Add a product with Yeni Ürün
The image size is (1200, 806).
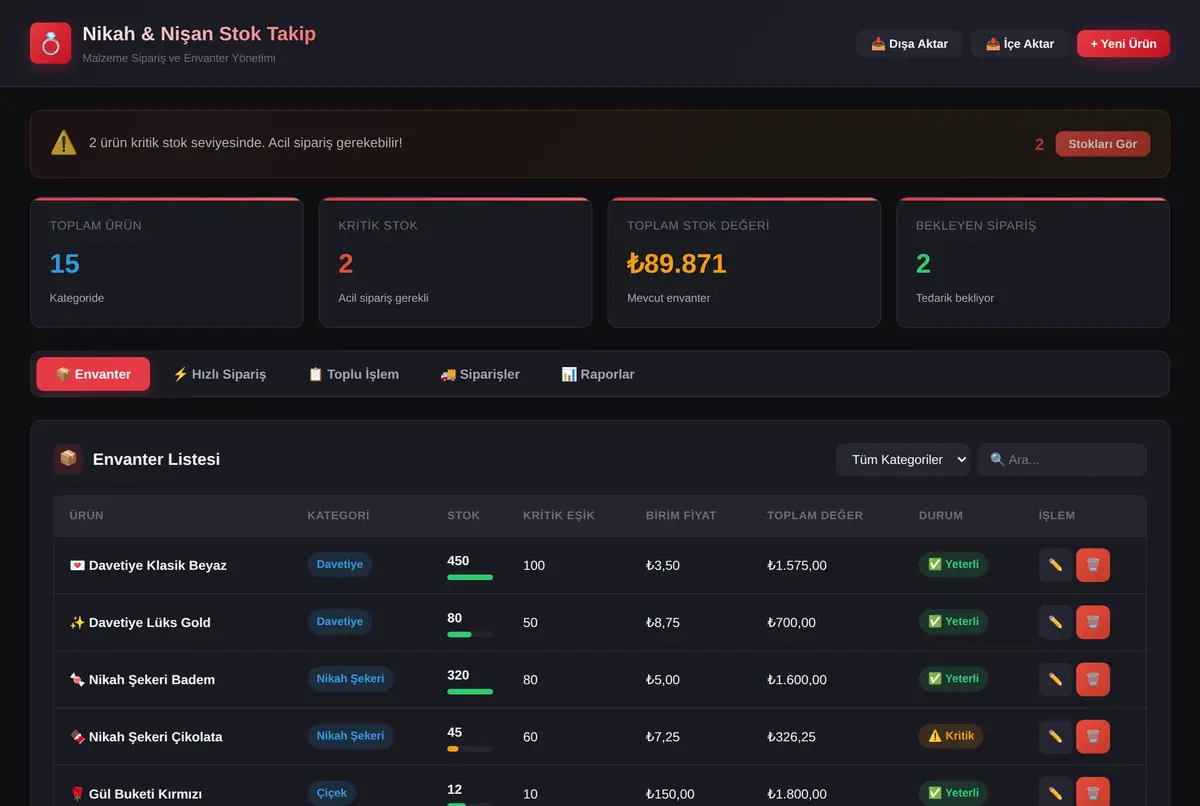[x=1123, y=44]
